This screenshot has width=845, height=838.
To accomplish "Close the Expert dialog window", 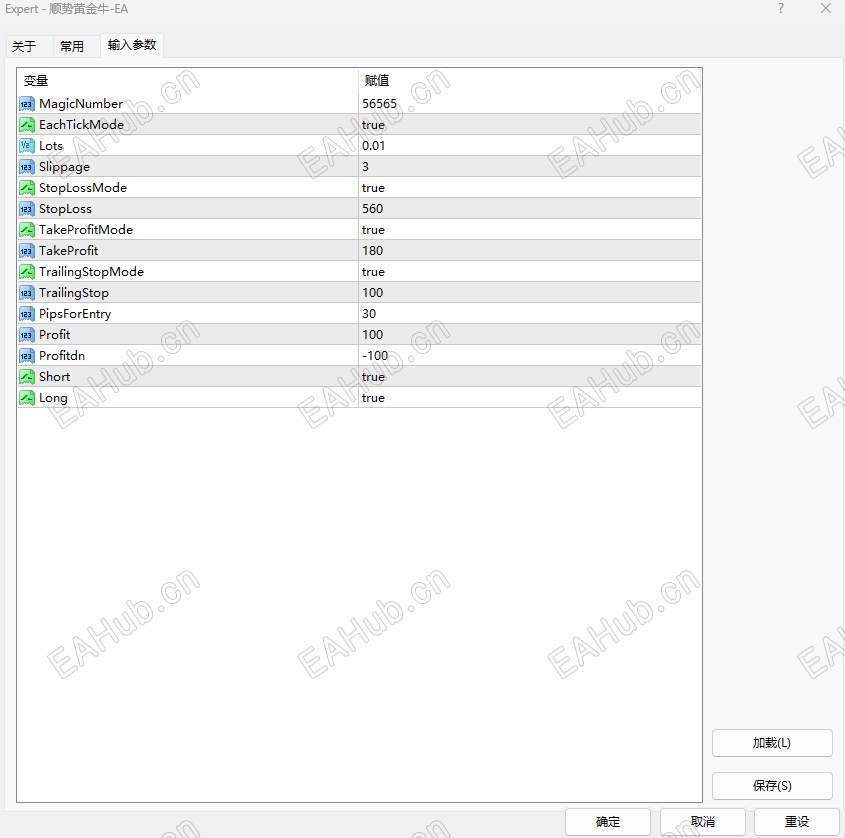I will pyautogui.click(x=826, y=9).
